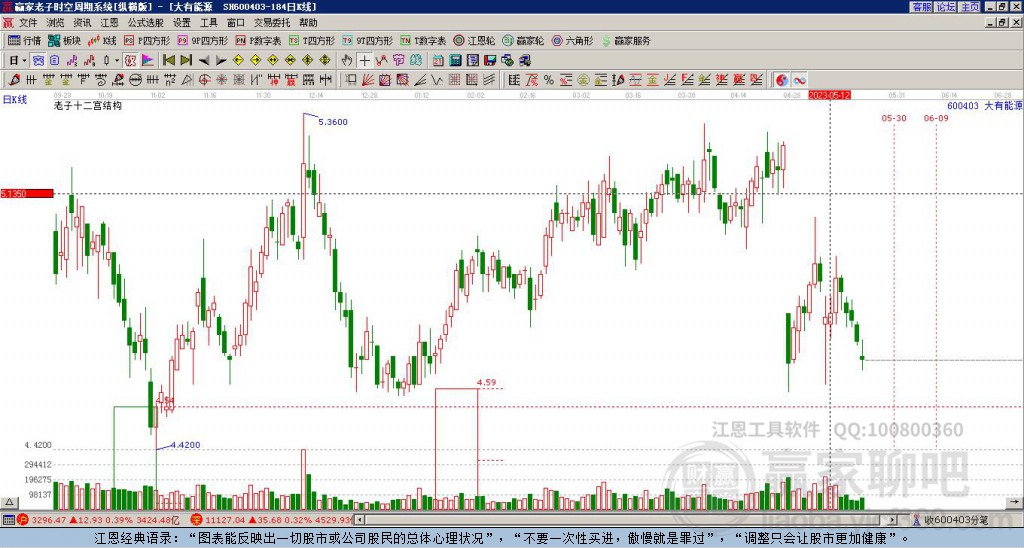Click the circle with horizontal line tool

[135, 80]
